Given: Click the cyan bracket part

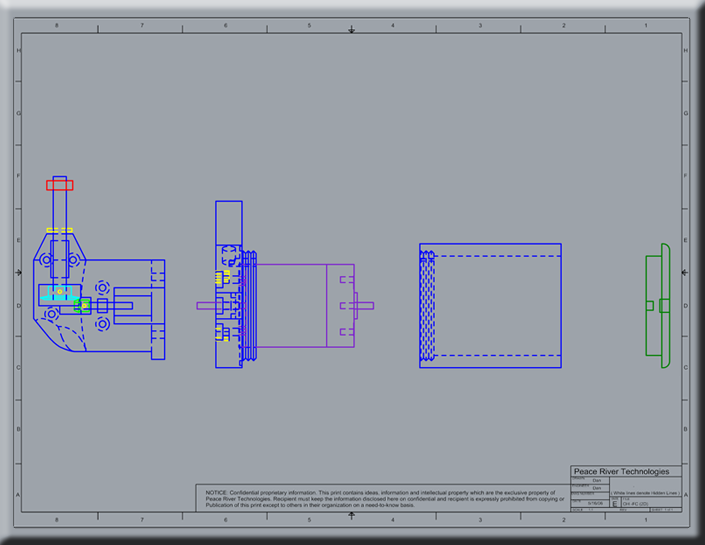Looking at the screenshot, I should pyautogui.click(x=59, y=293).
